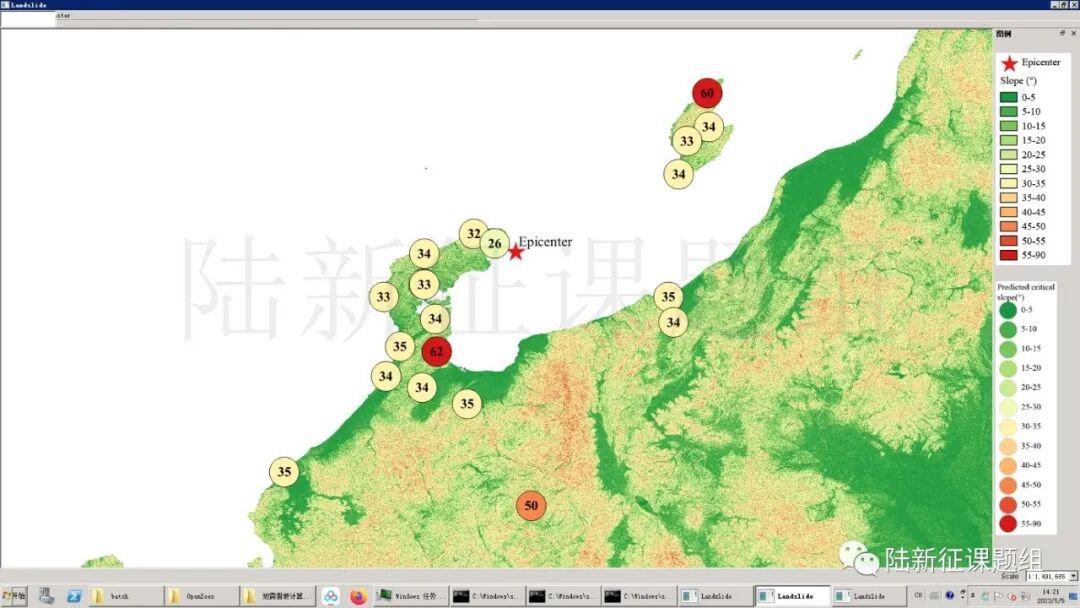Select the orange 50 slope marker

531,505
